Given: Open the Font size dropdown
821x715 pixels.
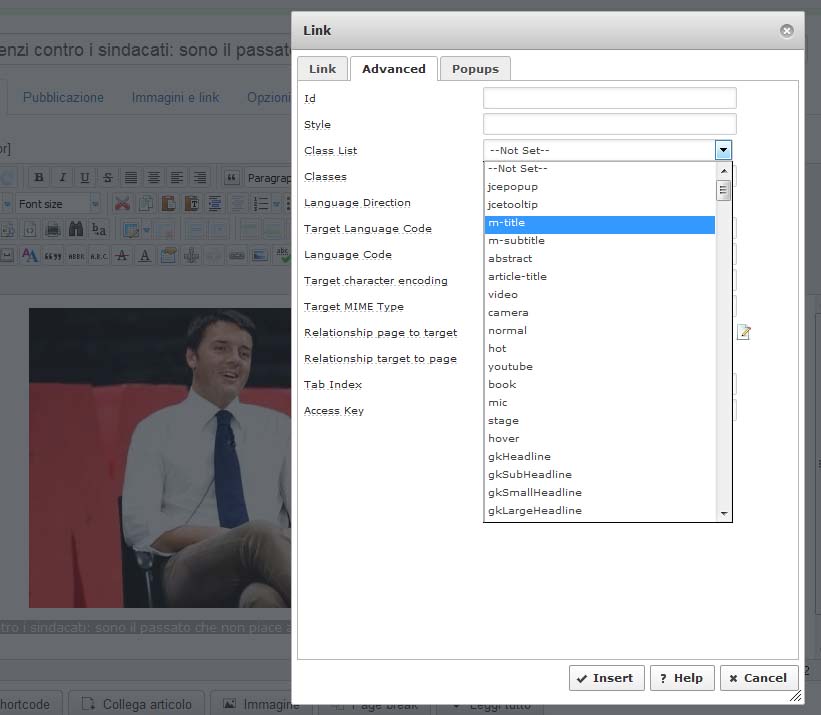Looking at the screenshot, I should 57,204.
